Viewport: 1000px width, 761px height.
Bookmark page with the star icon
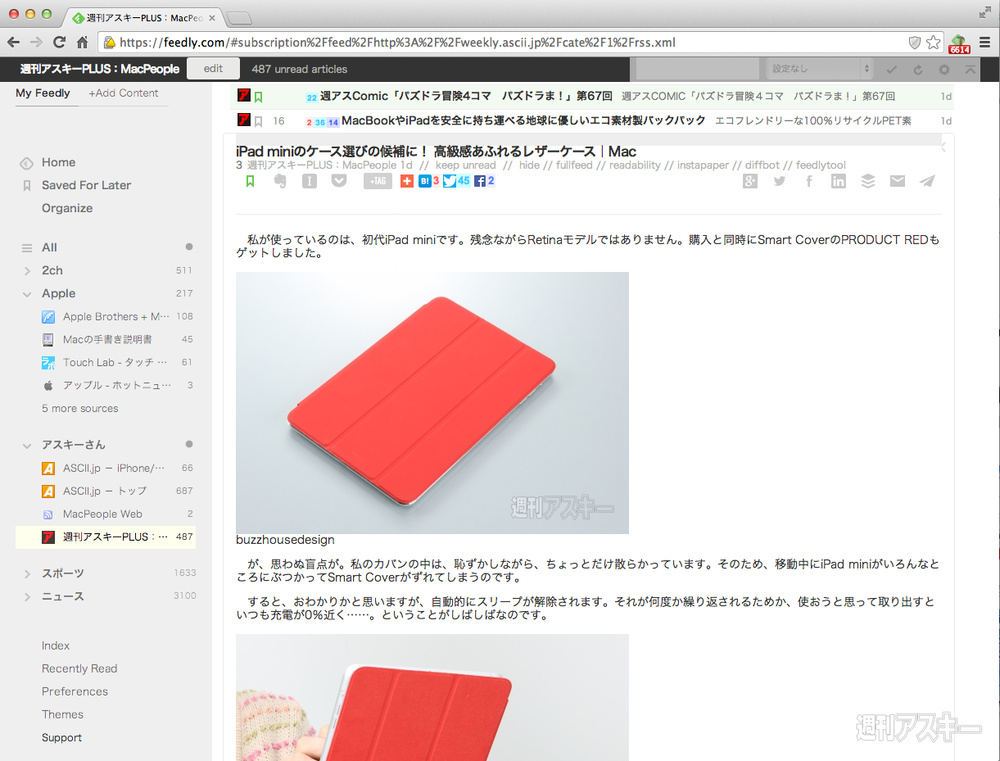[x=933, y=42]
